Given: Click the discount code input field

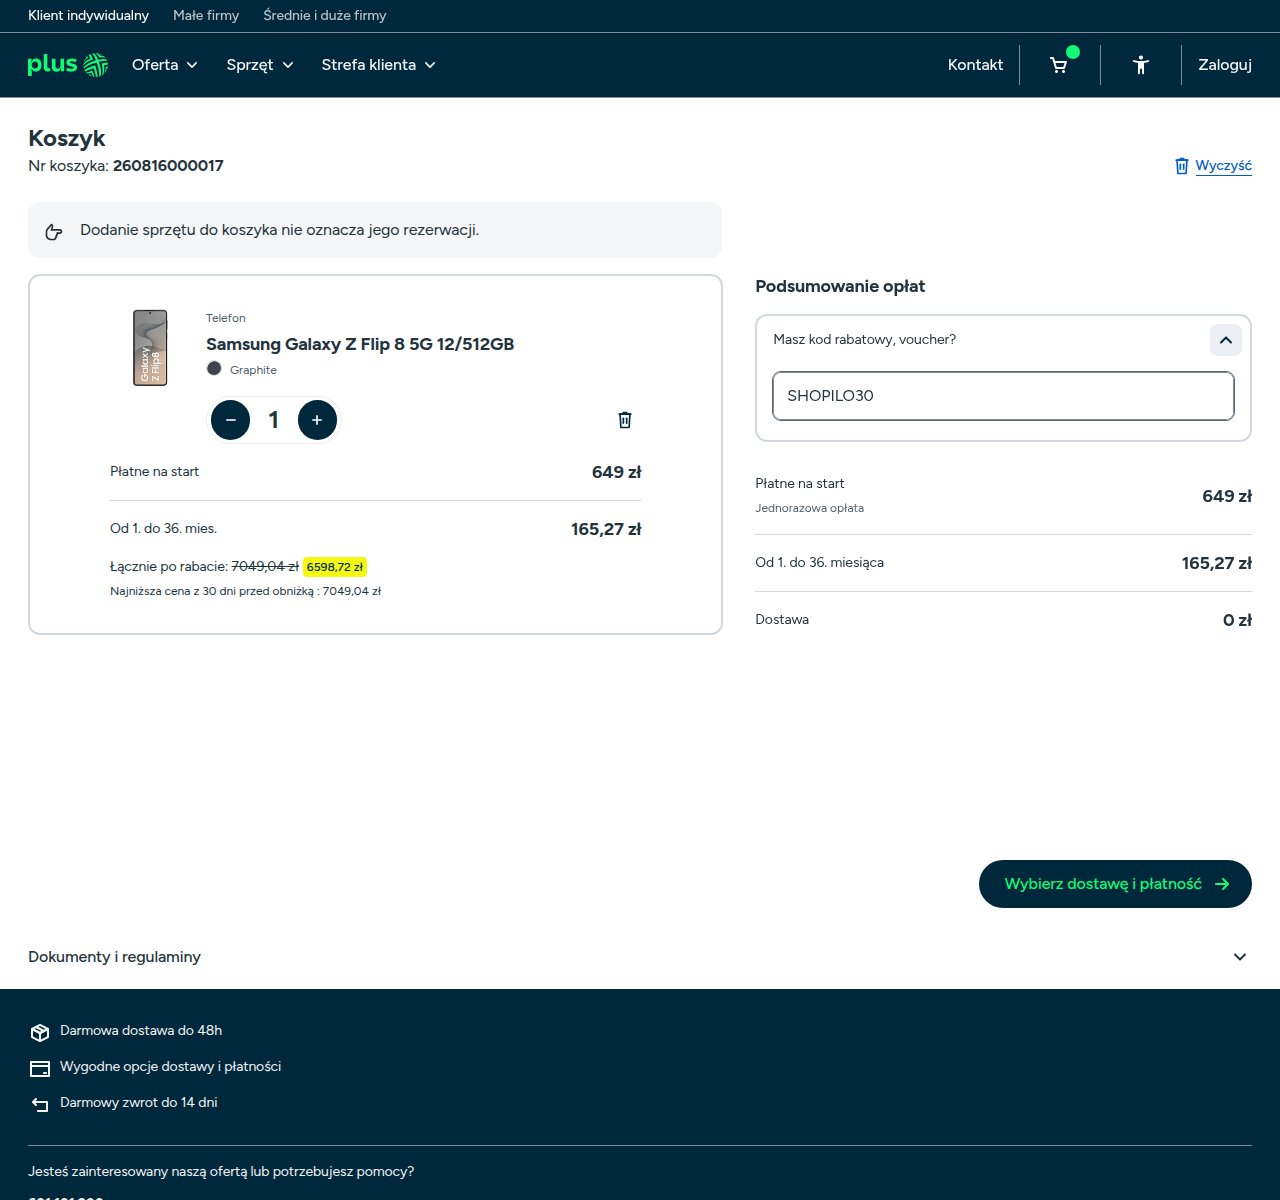Looking at the screenshot, I should 1003,396.
